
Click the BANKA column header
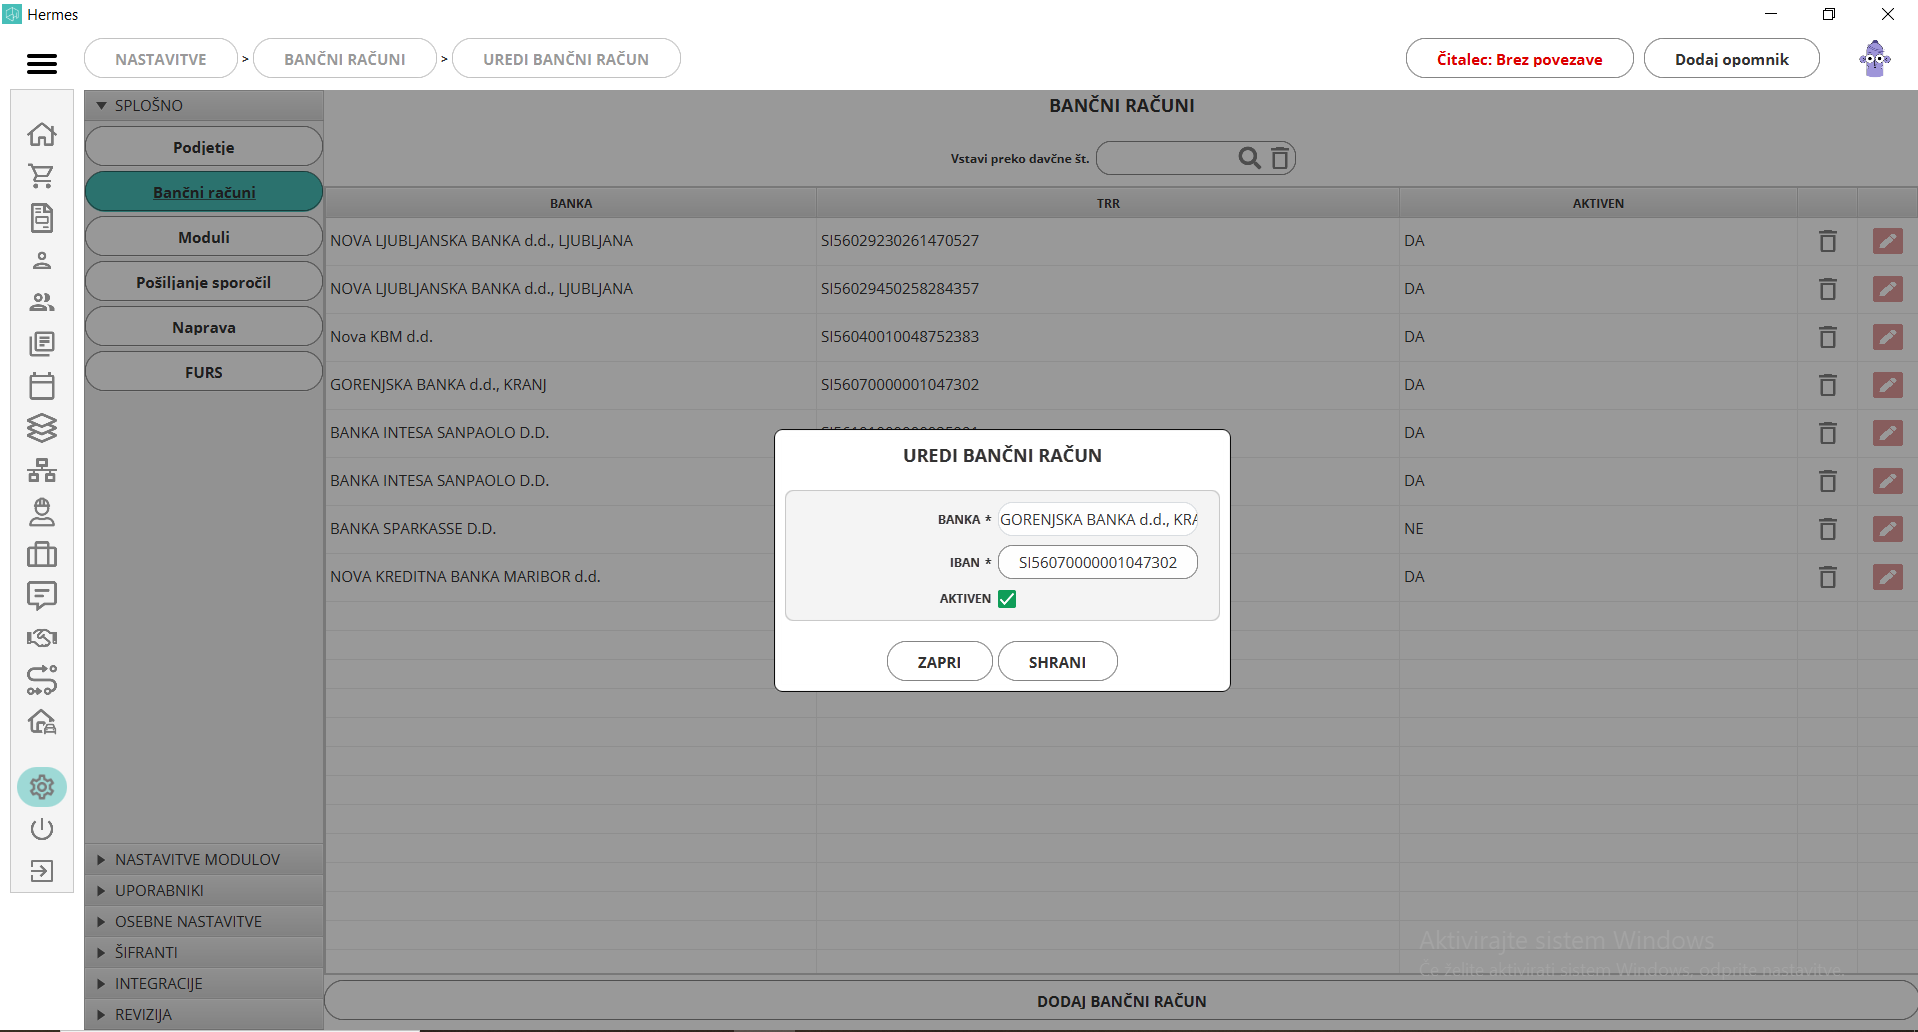click(x=571, y=204)
